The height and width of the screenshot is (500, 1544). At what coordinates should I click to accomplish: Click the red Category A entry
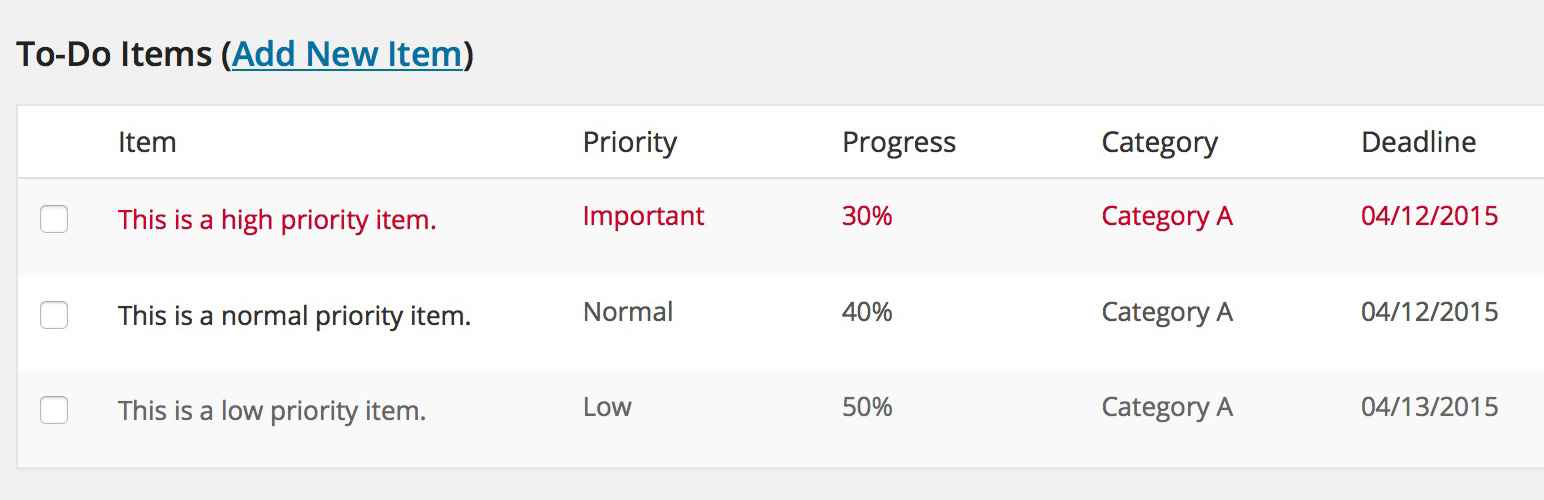coord(1167,216)
